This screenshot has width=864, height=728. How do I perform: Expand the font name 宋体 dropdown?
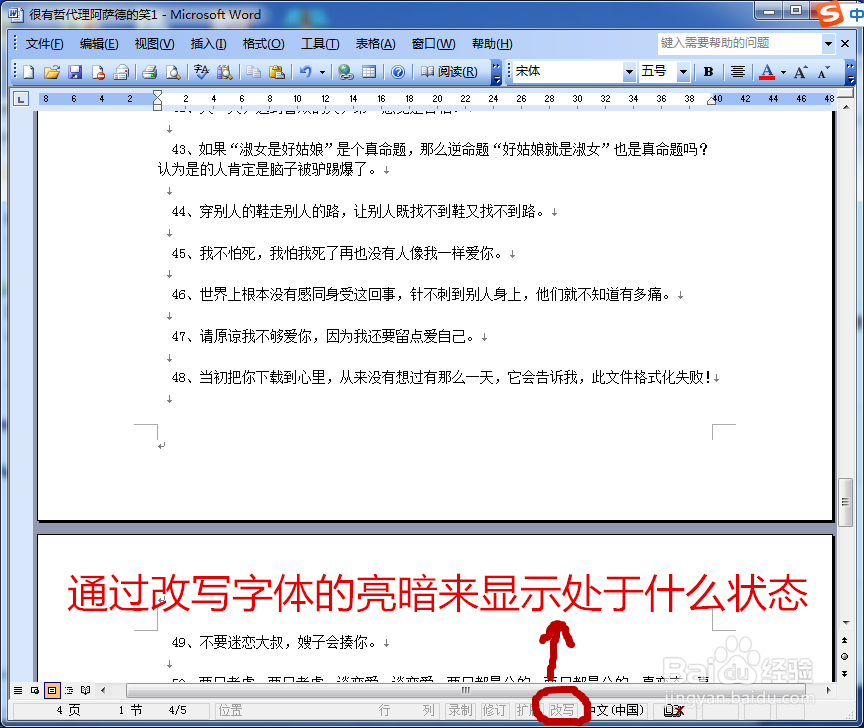(x=629, y=72)
